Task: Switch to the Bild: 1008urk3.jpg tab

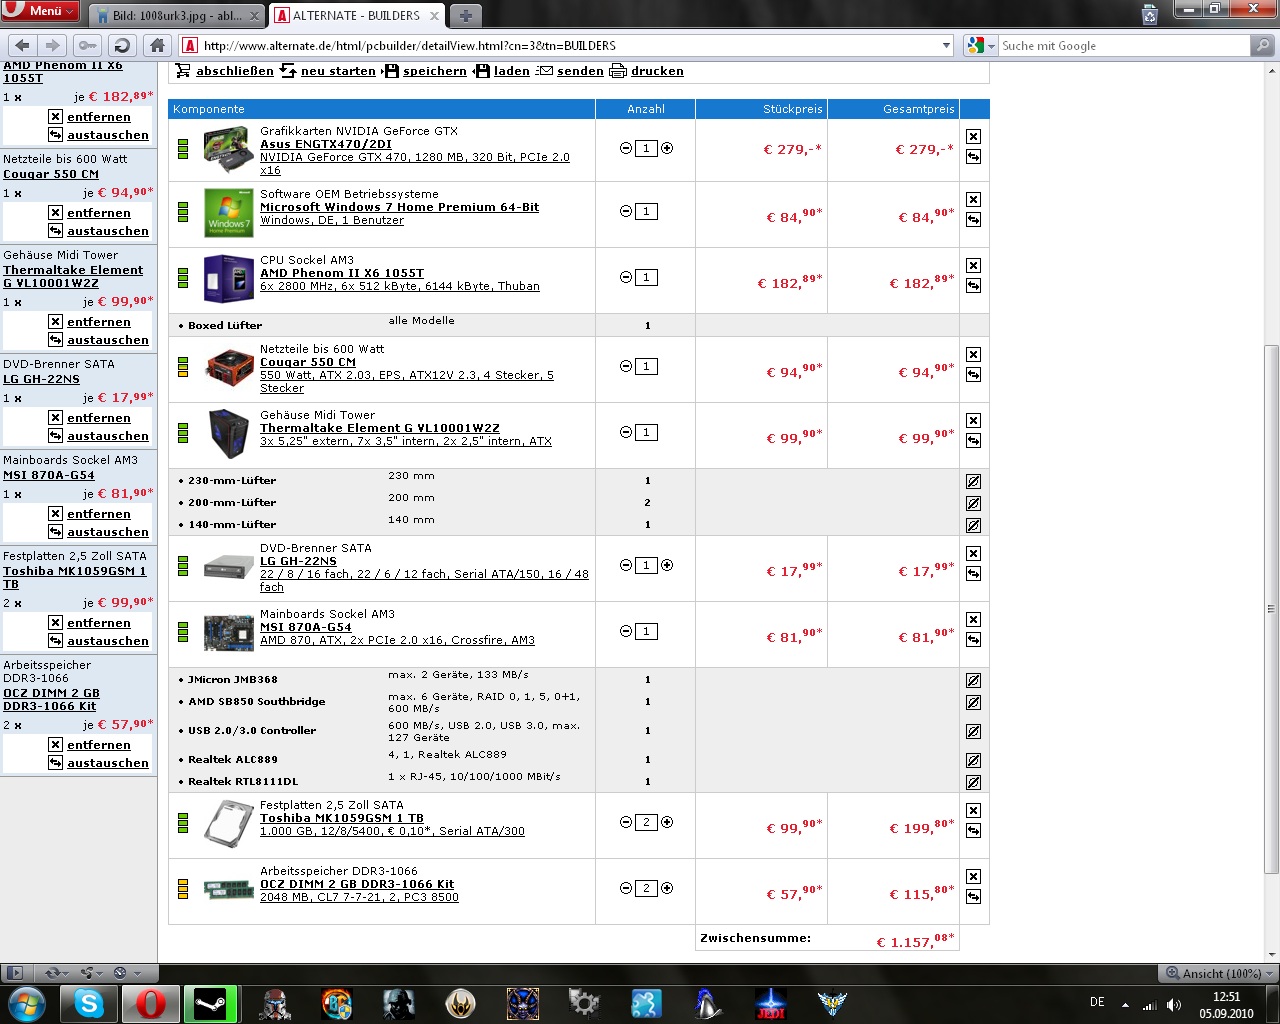Action: pos(176,16)
